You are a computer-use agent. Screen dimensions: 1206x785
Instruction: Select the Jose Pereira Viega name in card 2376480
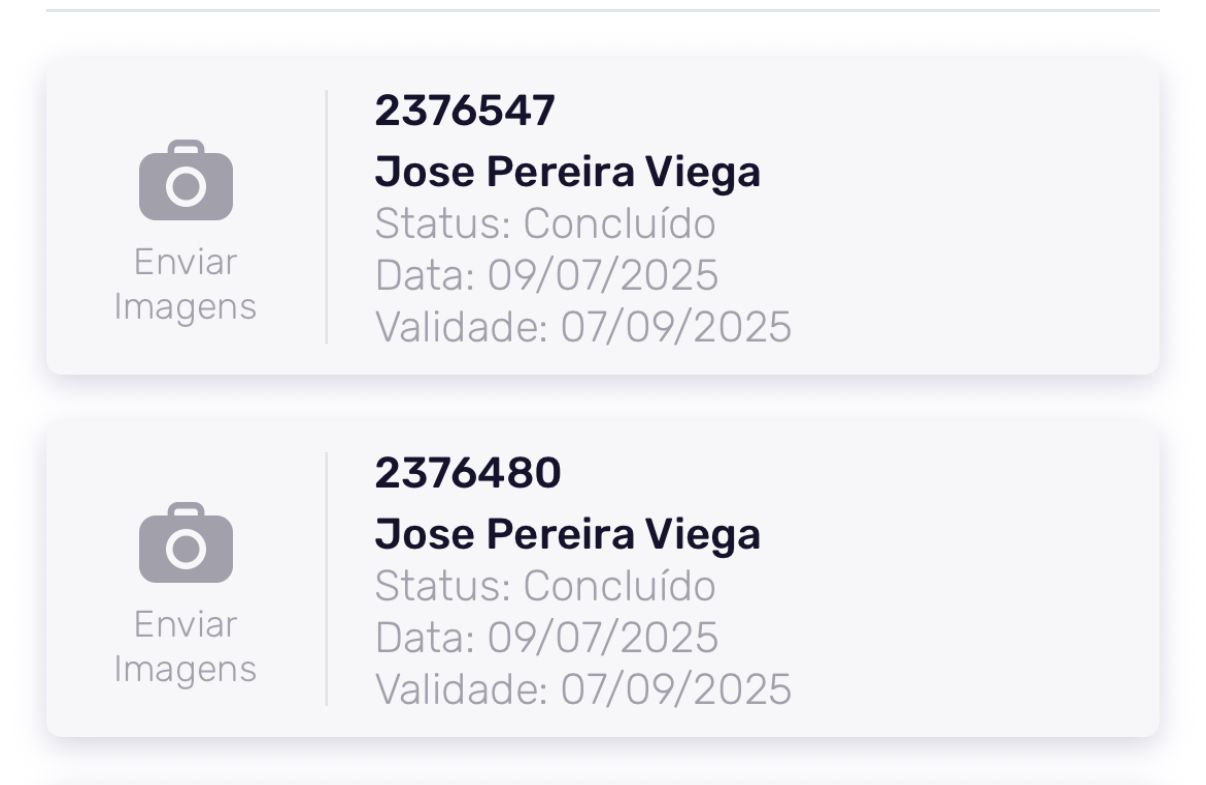tap(567, 534)
